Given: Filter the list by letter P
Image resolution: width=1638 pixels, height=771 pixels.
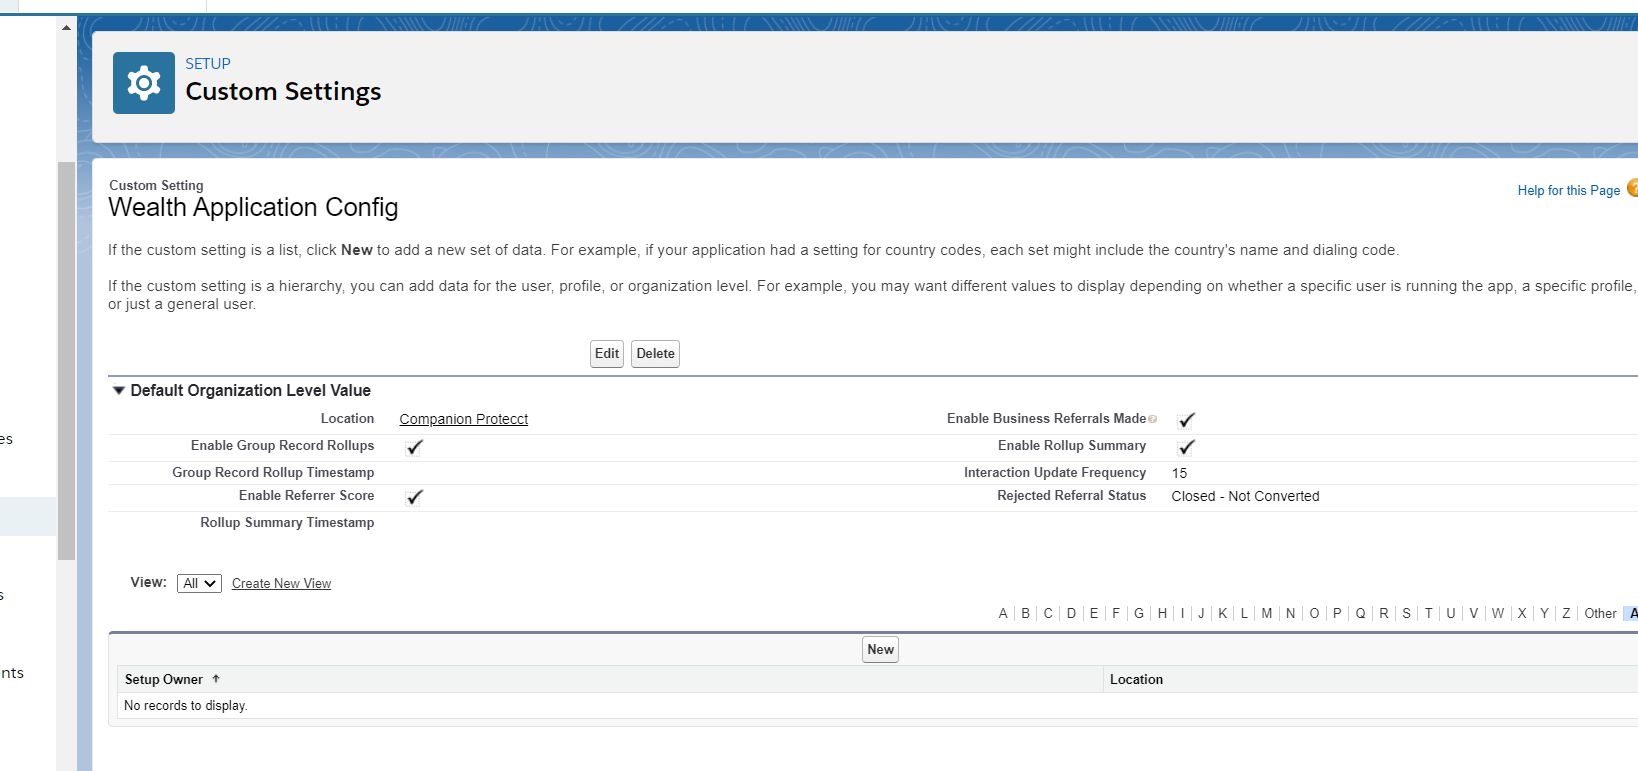Looking at the screenshot, I should coord(1337,613).
